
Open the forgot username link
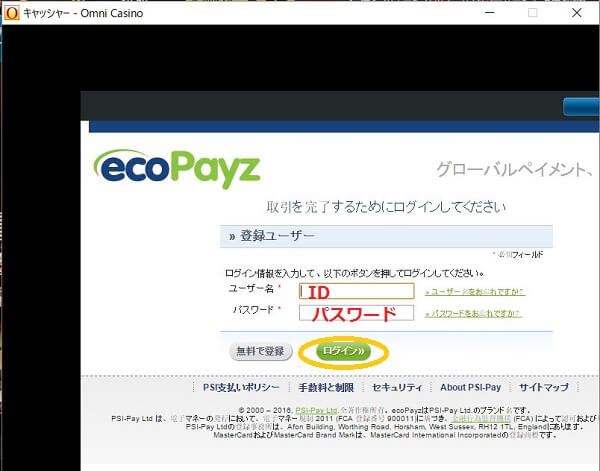pos(474,292)
